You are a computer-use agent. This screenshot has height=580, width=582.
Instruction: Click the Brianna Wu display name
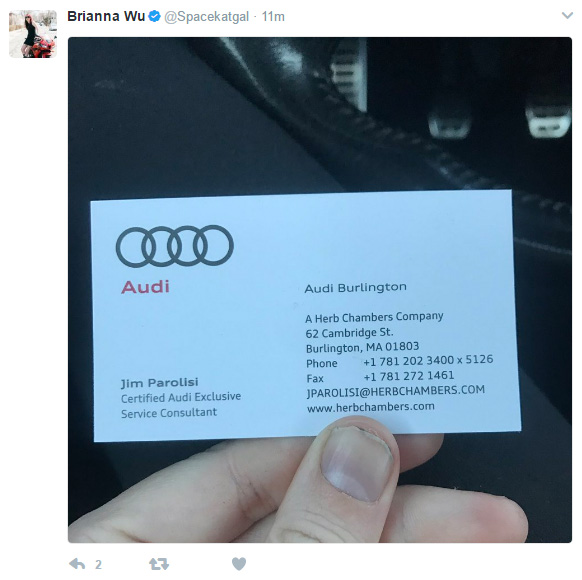(106, 16)
